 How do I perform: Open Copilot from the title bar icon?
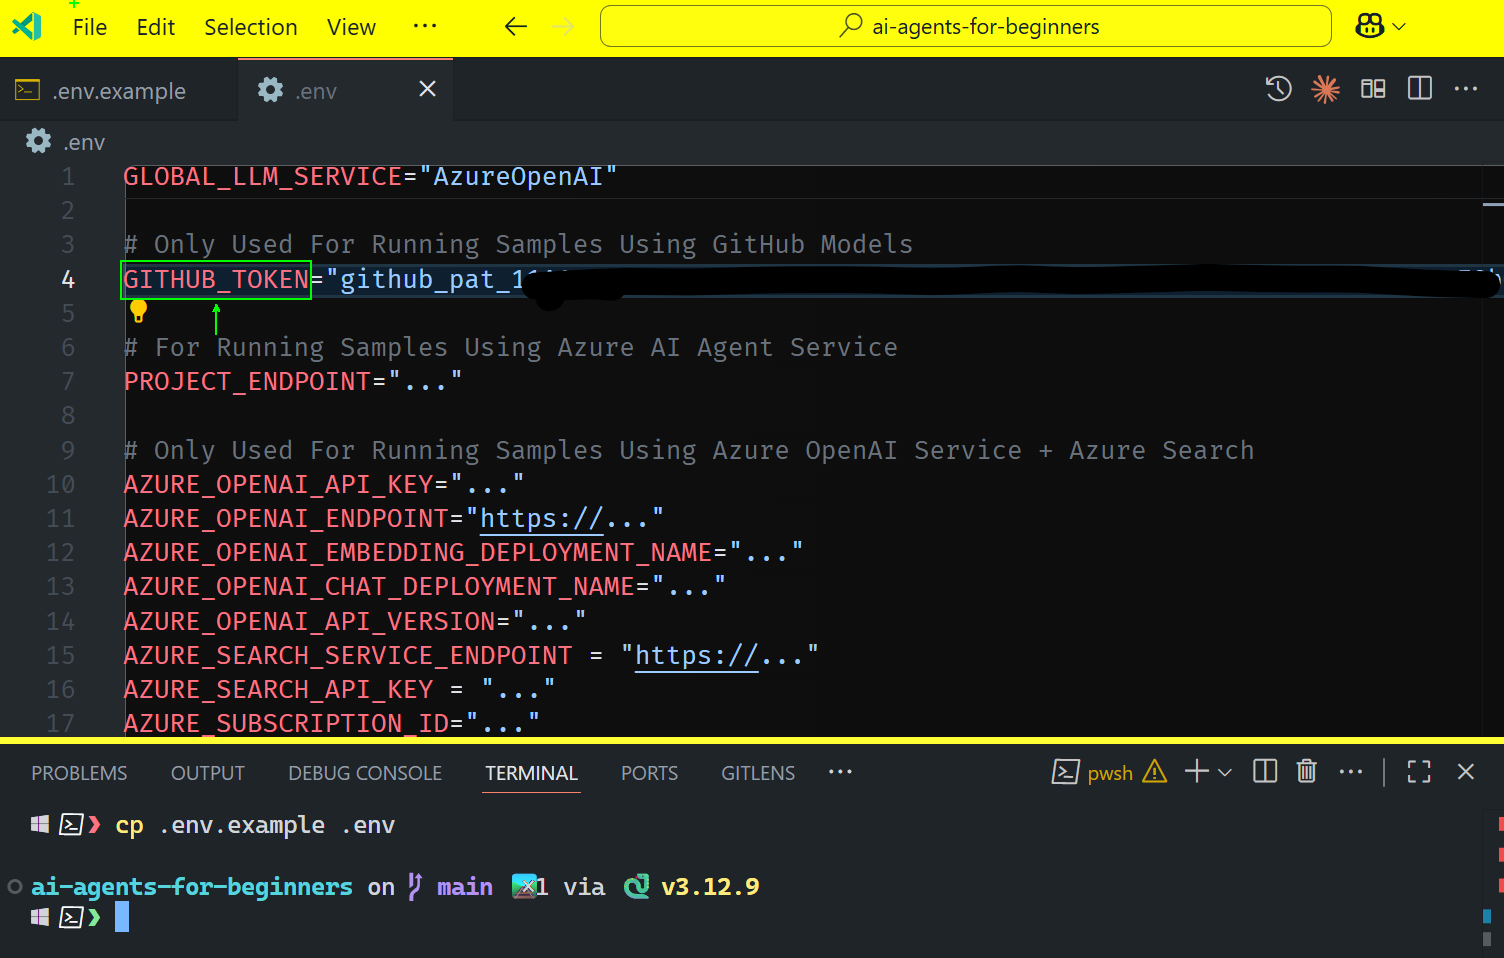pyautogui.click(x=1368, y=26)
